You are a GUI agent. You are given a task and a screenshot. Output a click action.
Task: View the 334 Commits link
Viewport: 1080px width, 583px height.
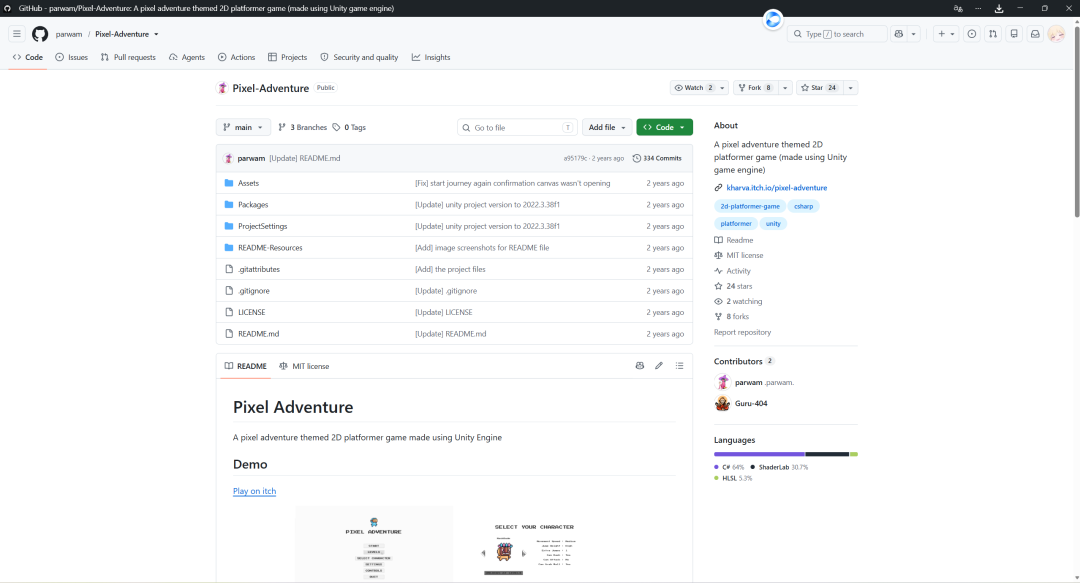657,158
